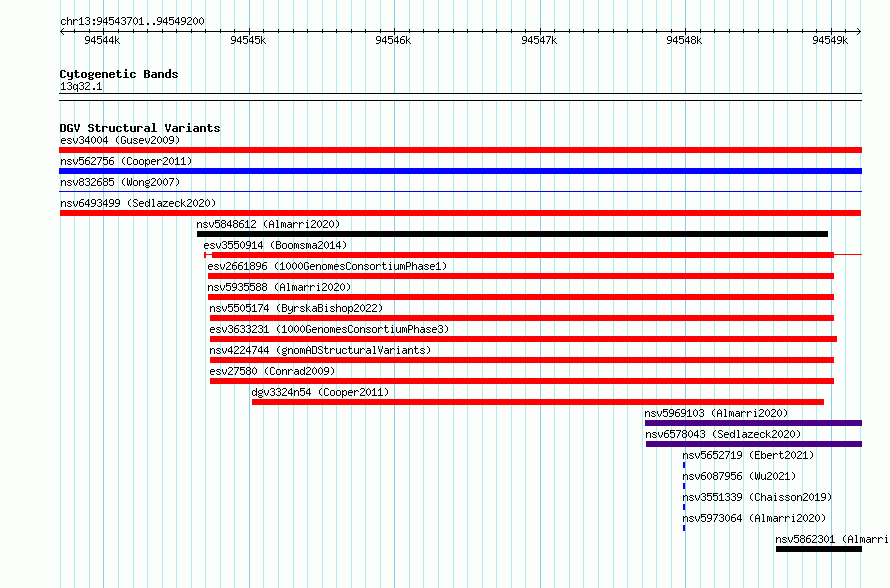Click the 94548k ruler mark

click(685, 40)
